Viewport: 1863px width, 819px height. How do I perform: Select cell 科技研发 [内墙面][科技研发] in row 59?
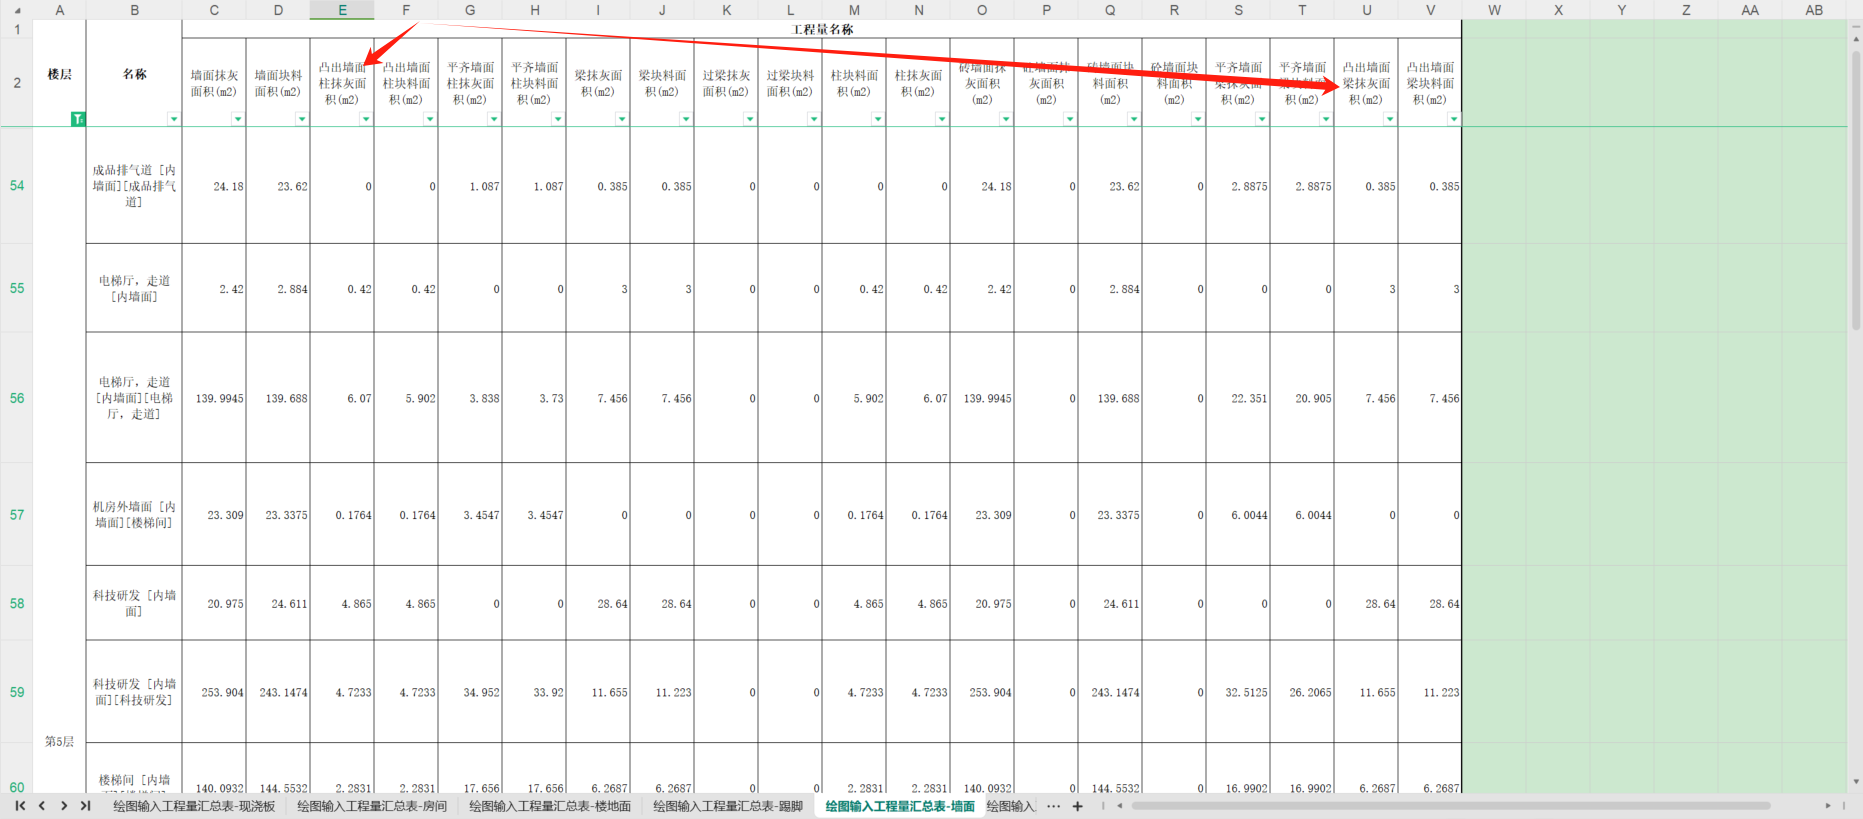134,692
